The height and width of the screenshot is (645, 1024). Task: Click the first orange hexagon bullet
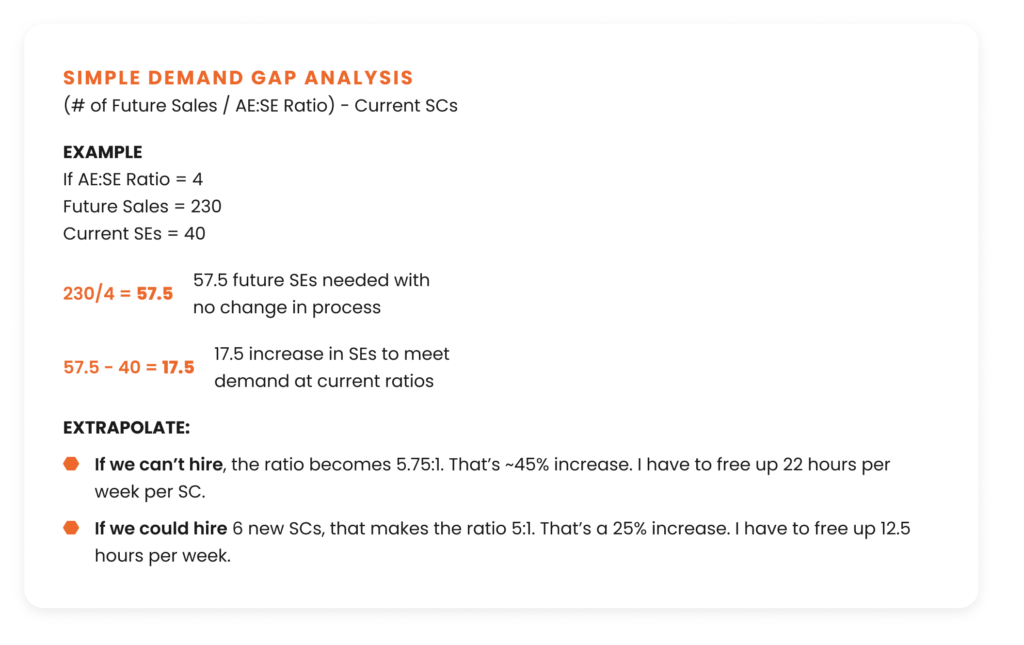pyautogui.click(x=71, y=464)
